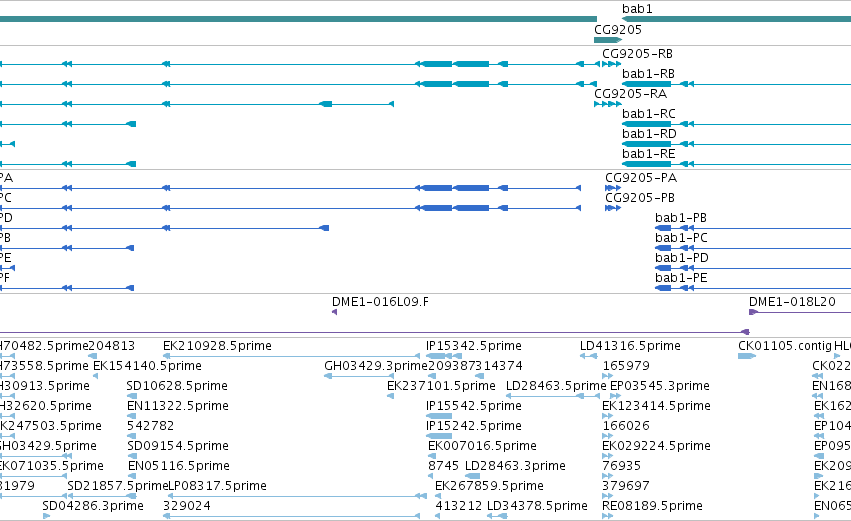The width and height of the screenshot is (851, 521).
Task: Click the LD28463.5prime EST label
Action: pos(556,386)
